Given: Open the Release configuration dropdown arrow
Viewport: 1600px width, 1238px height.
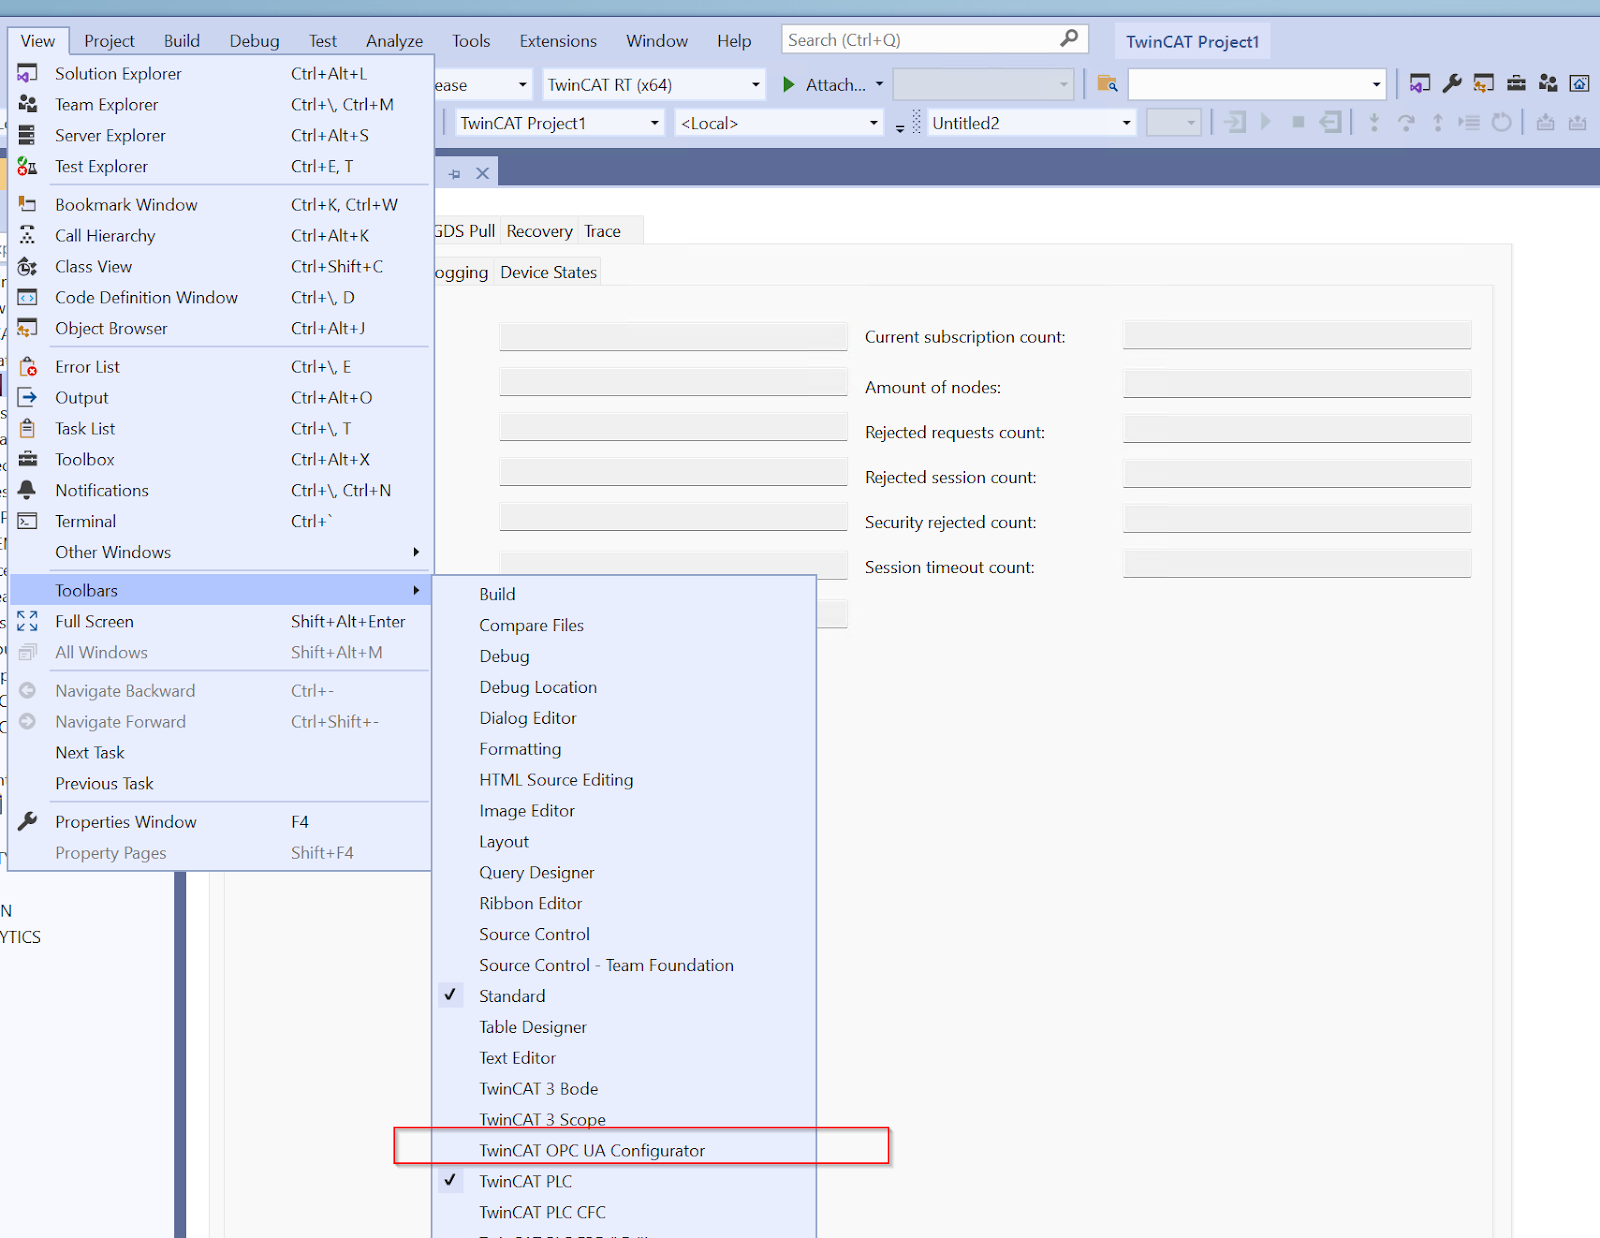Looking at the screenshot, I should pos(523,85).
